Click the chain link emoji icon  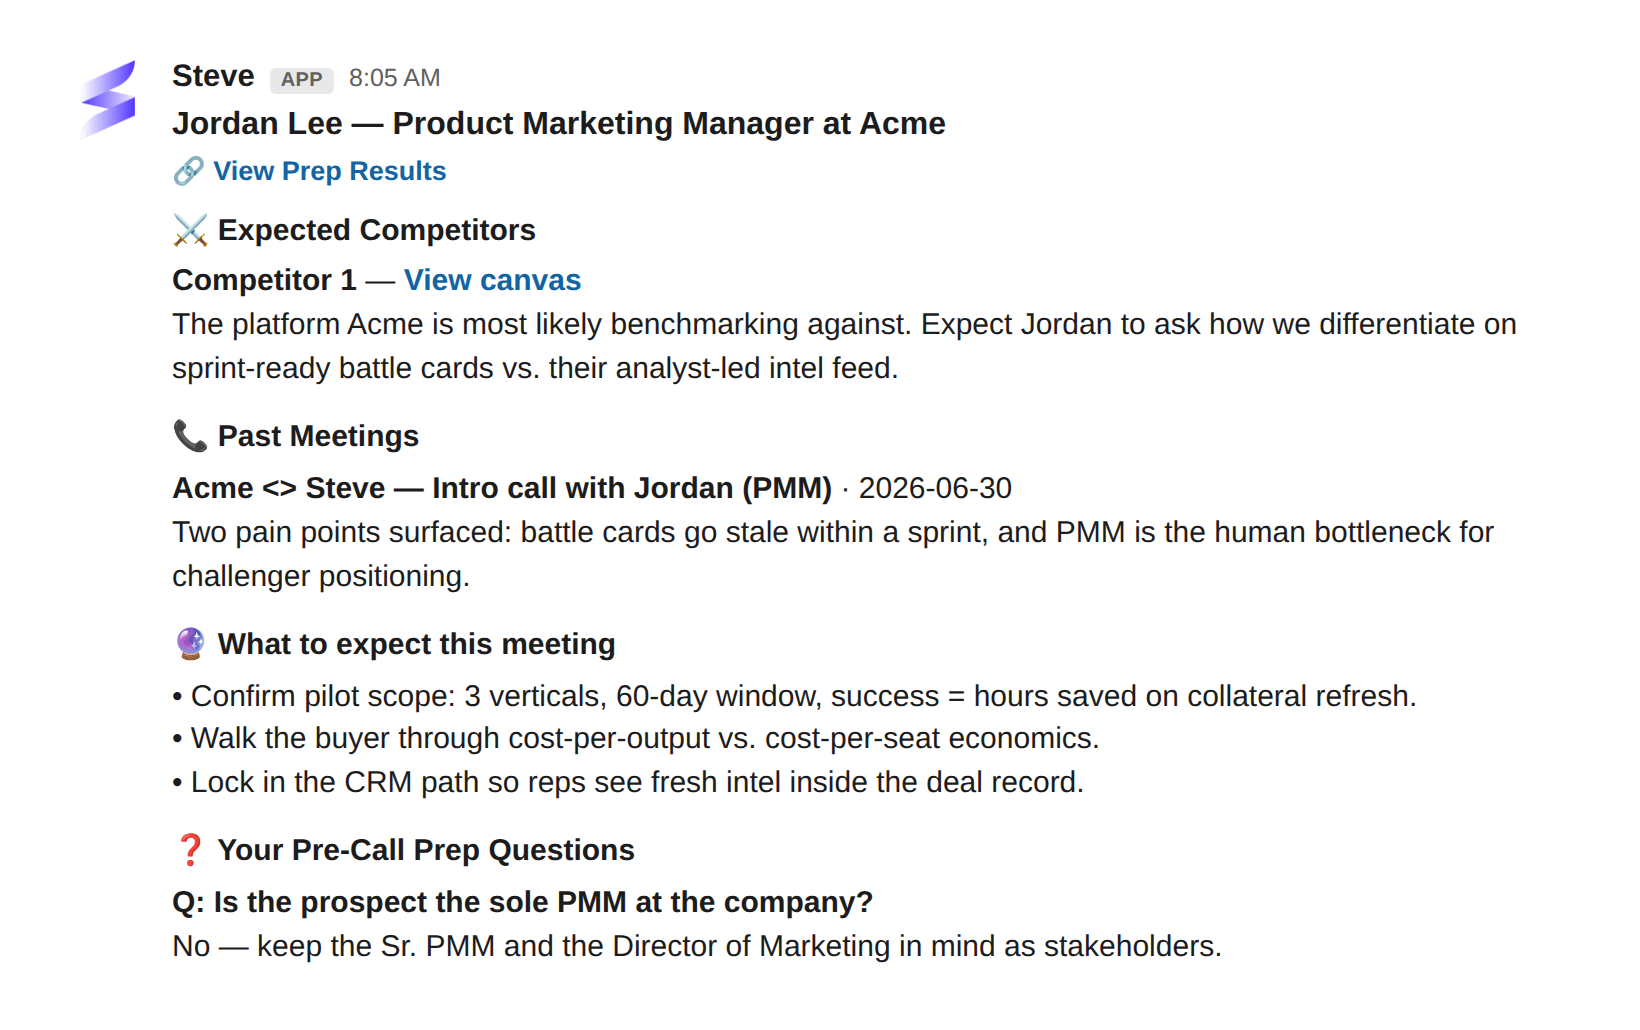point(188,171)
